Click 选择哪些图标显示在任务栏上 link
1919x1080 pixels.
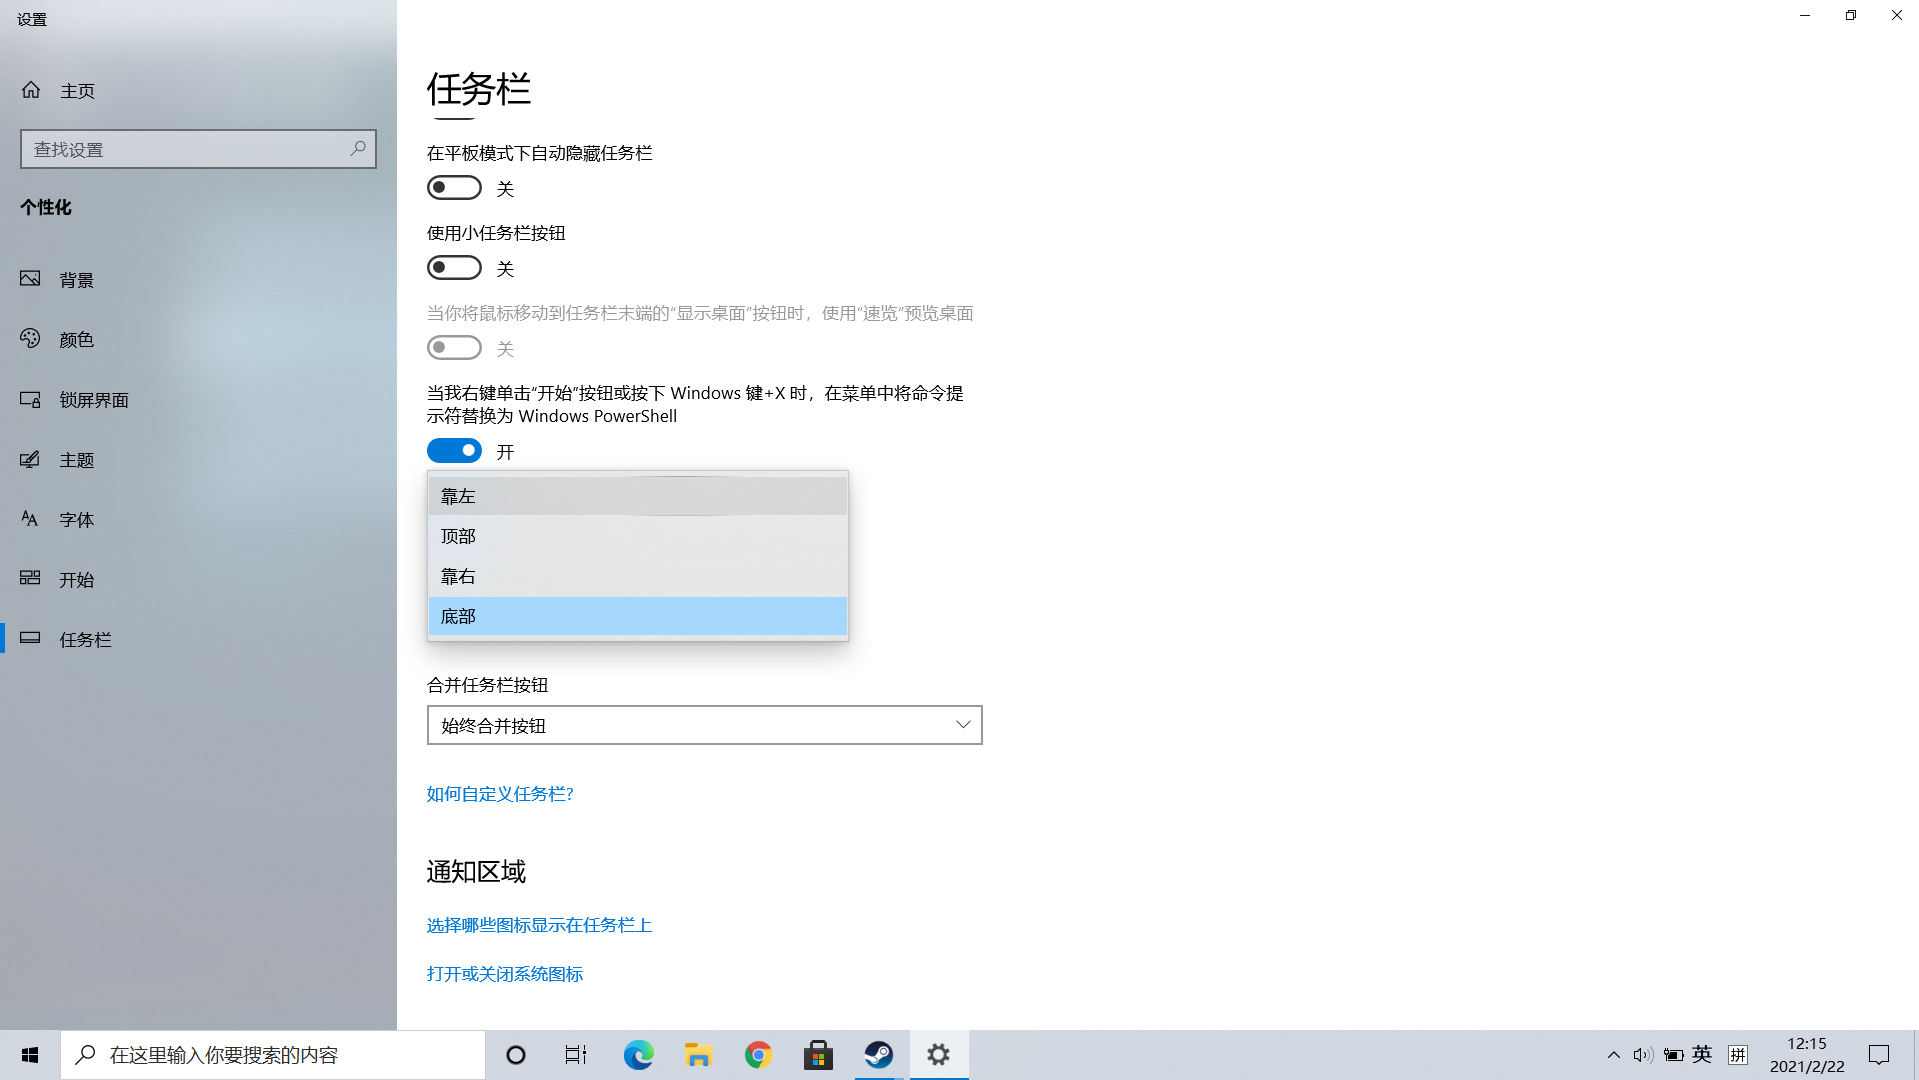tap(539, 925)
